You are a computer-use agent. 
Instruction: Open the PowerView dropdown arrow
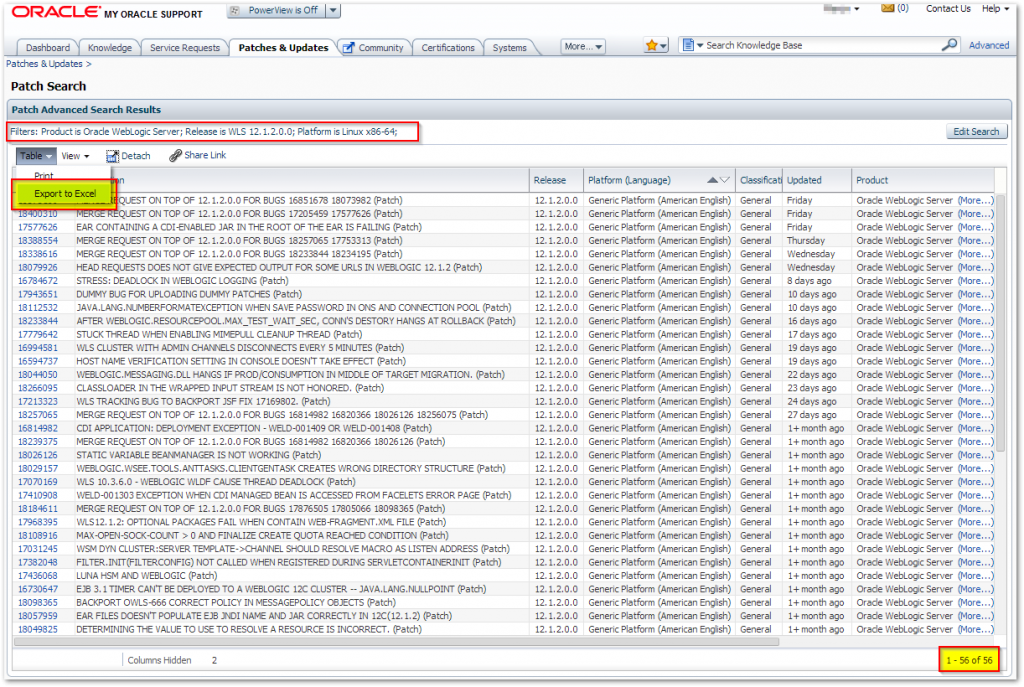tap(333, 10)
